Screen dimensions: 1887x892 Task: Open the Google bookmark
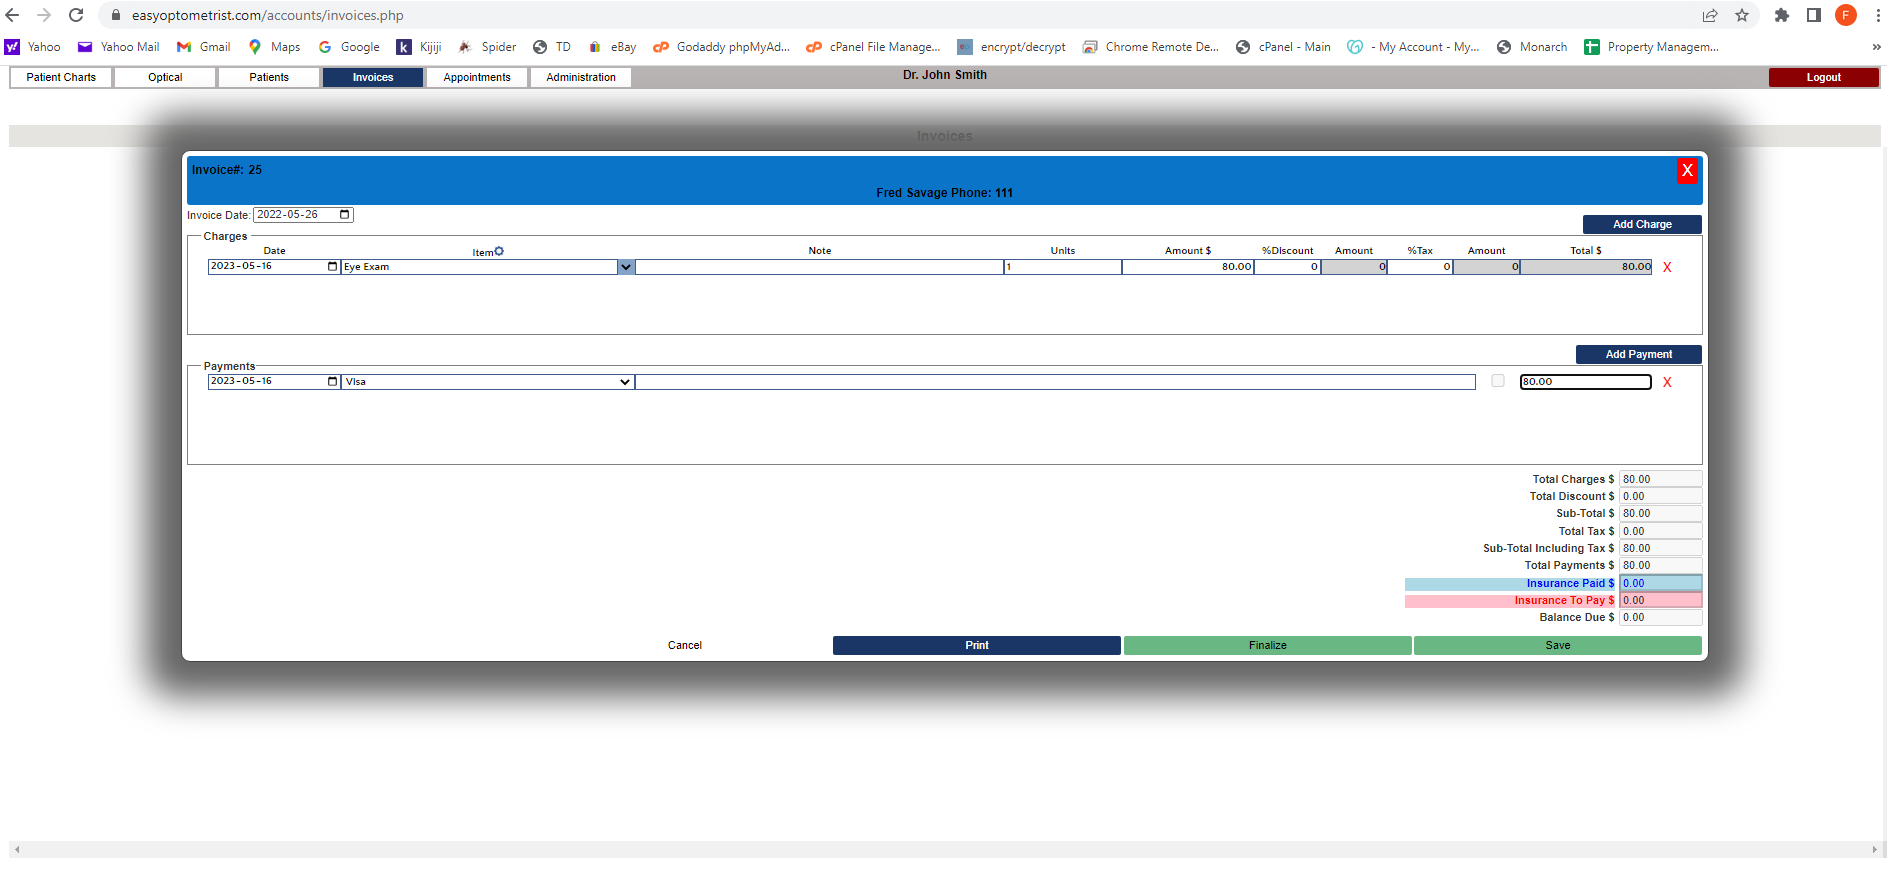coord(349,47)
